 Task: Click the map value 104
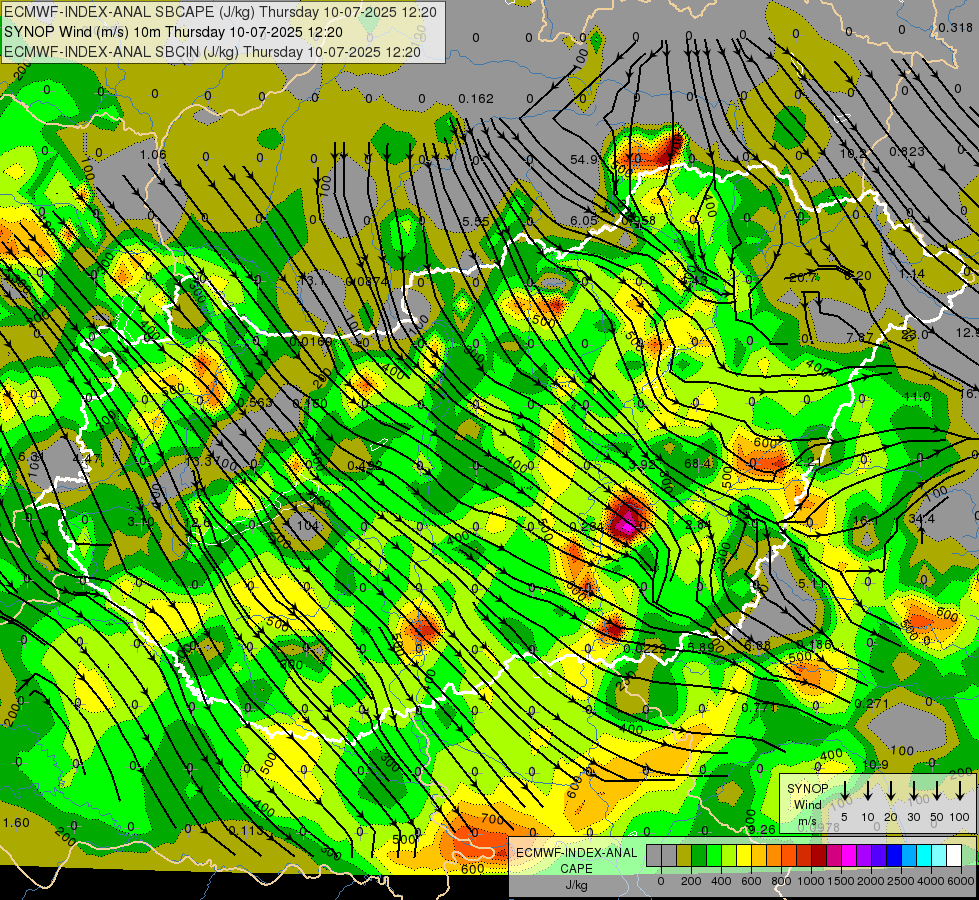[308, 526]
